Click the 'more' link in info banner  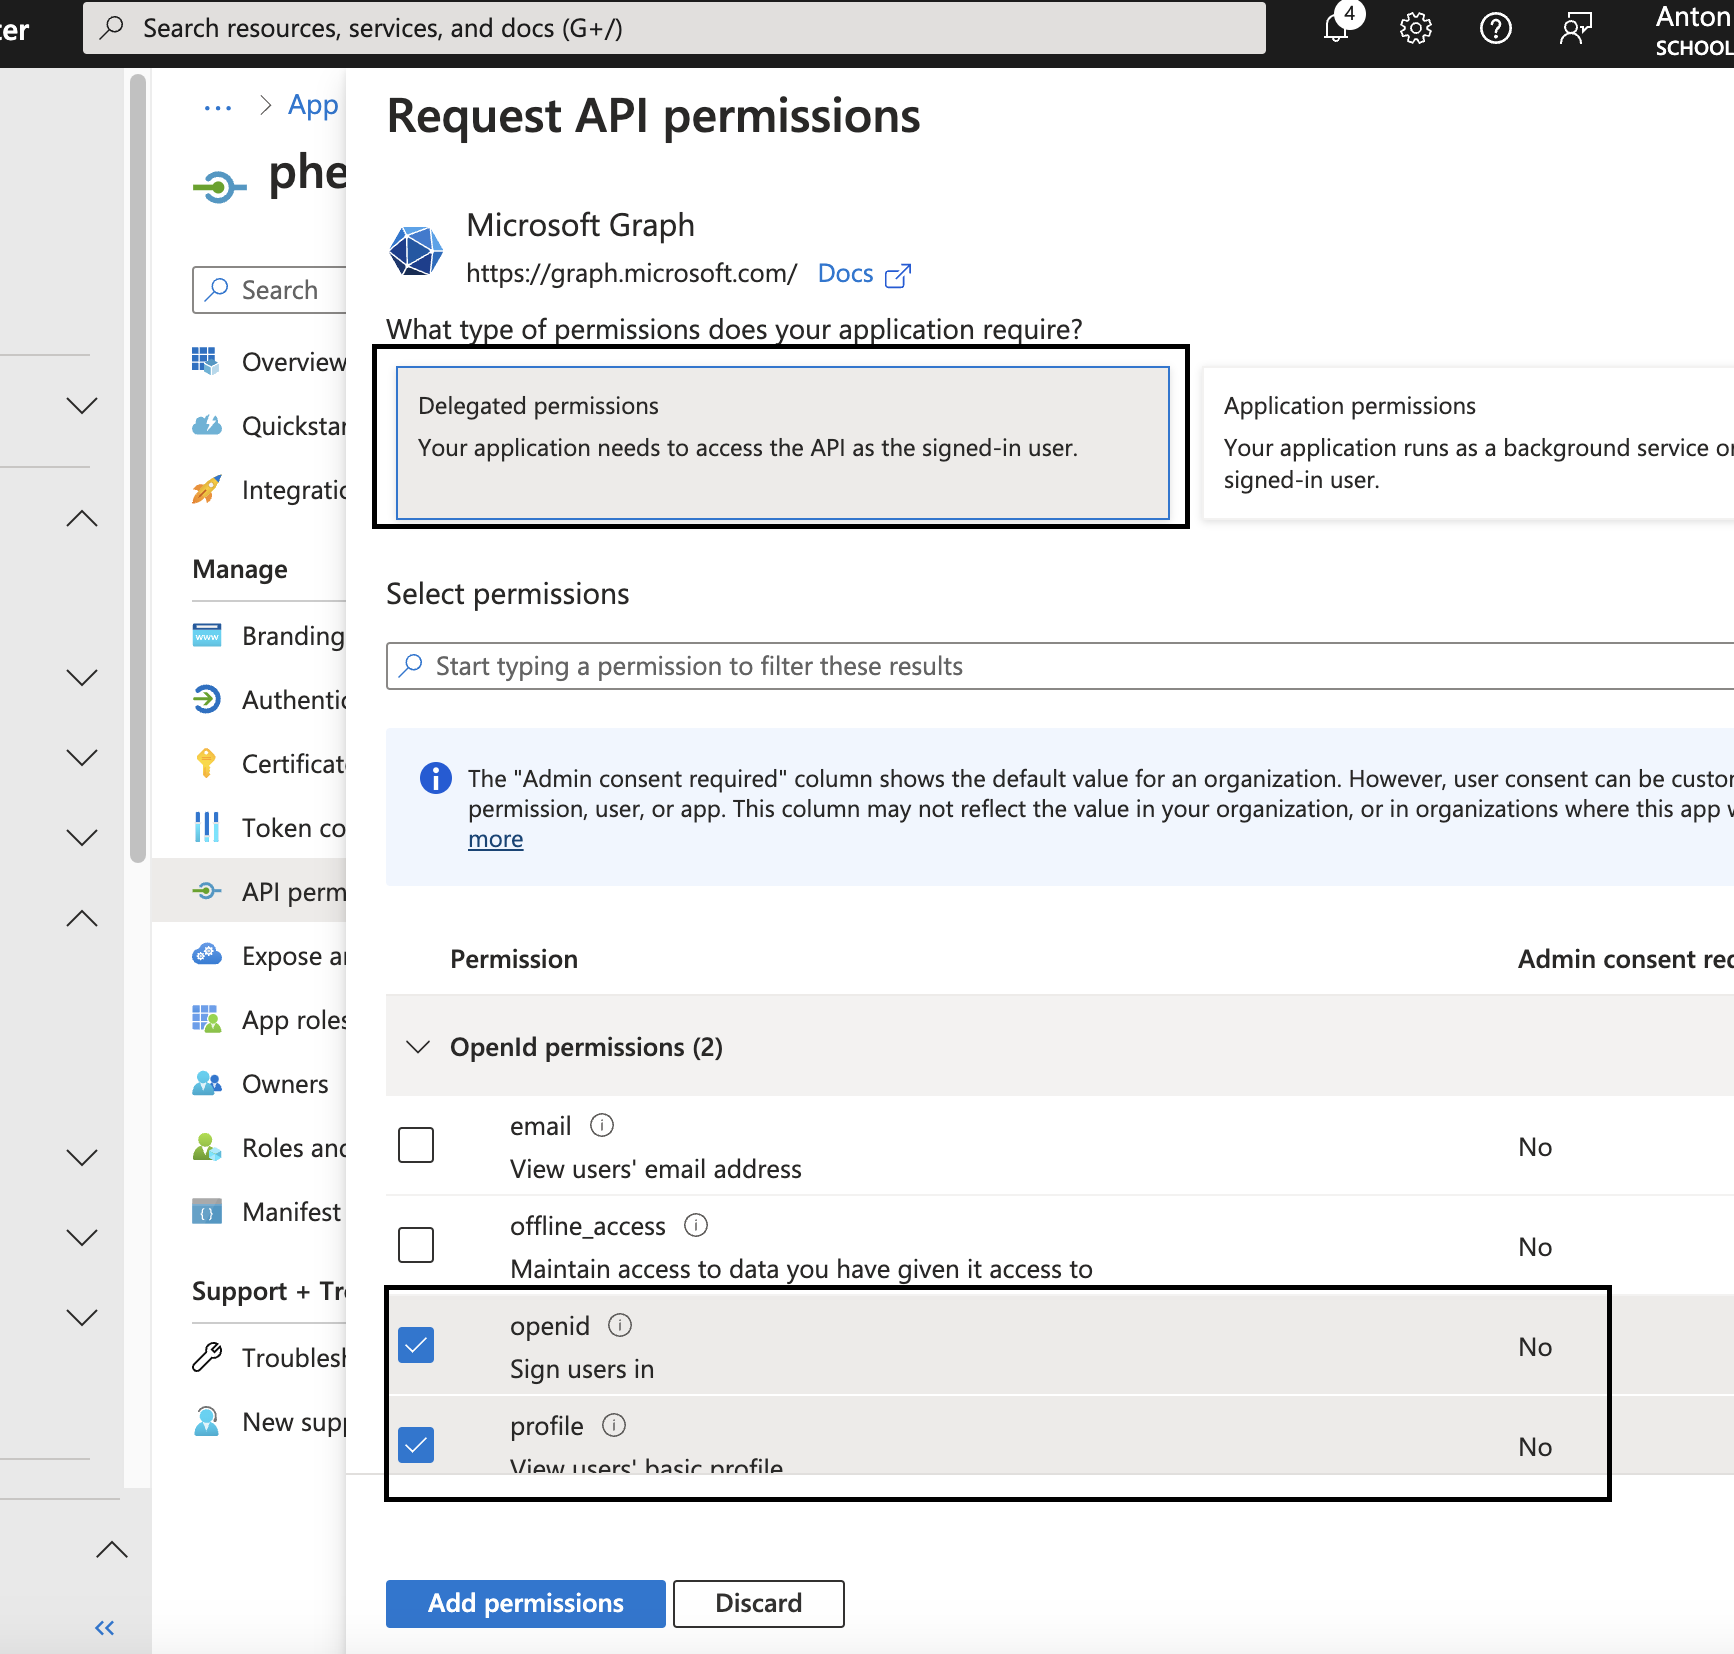(496, 840)
